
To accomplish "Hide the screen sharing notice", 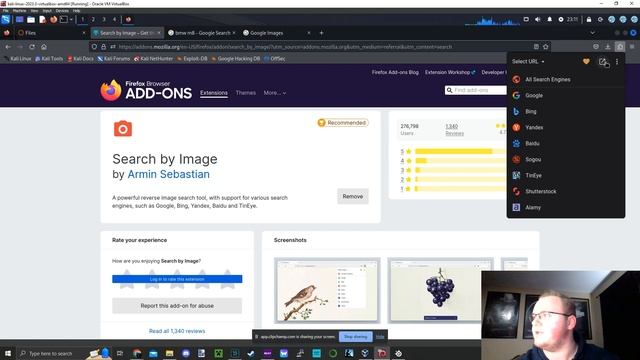I will click(380, 337).
